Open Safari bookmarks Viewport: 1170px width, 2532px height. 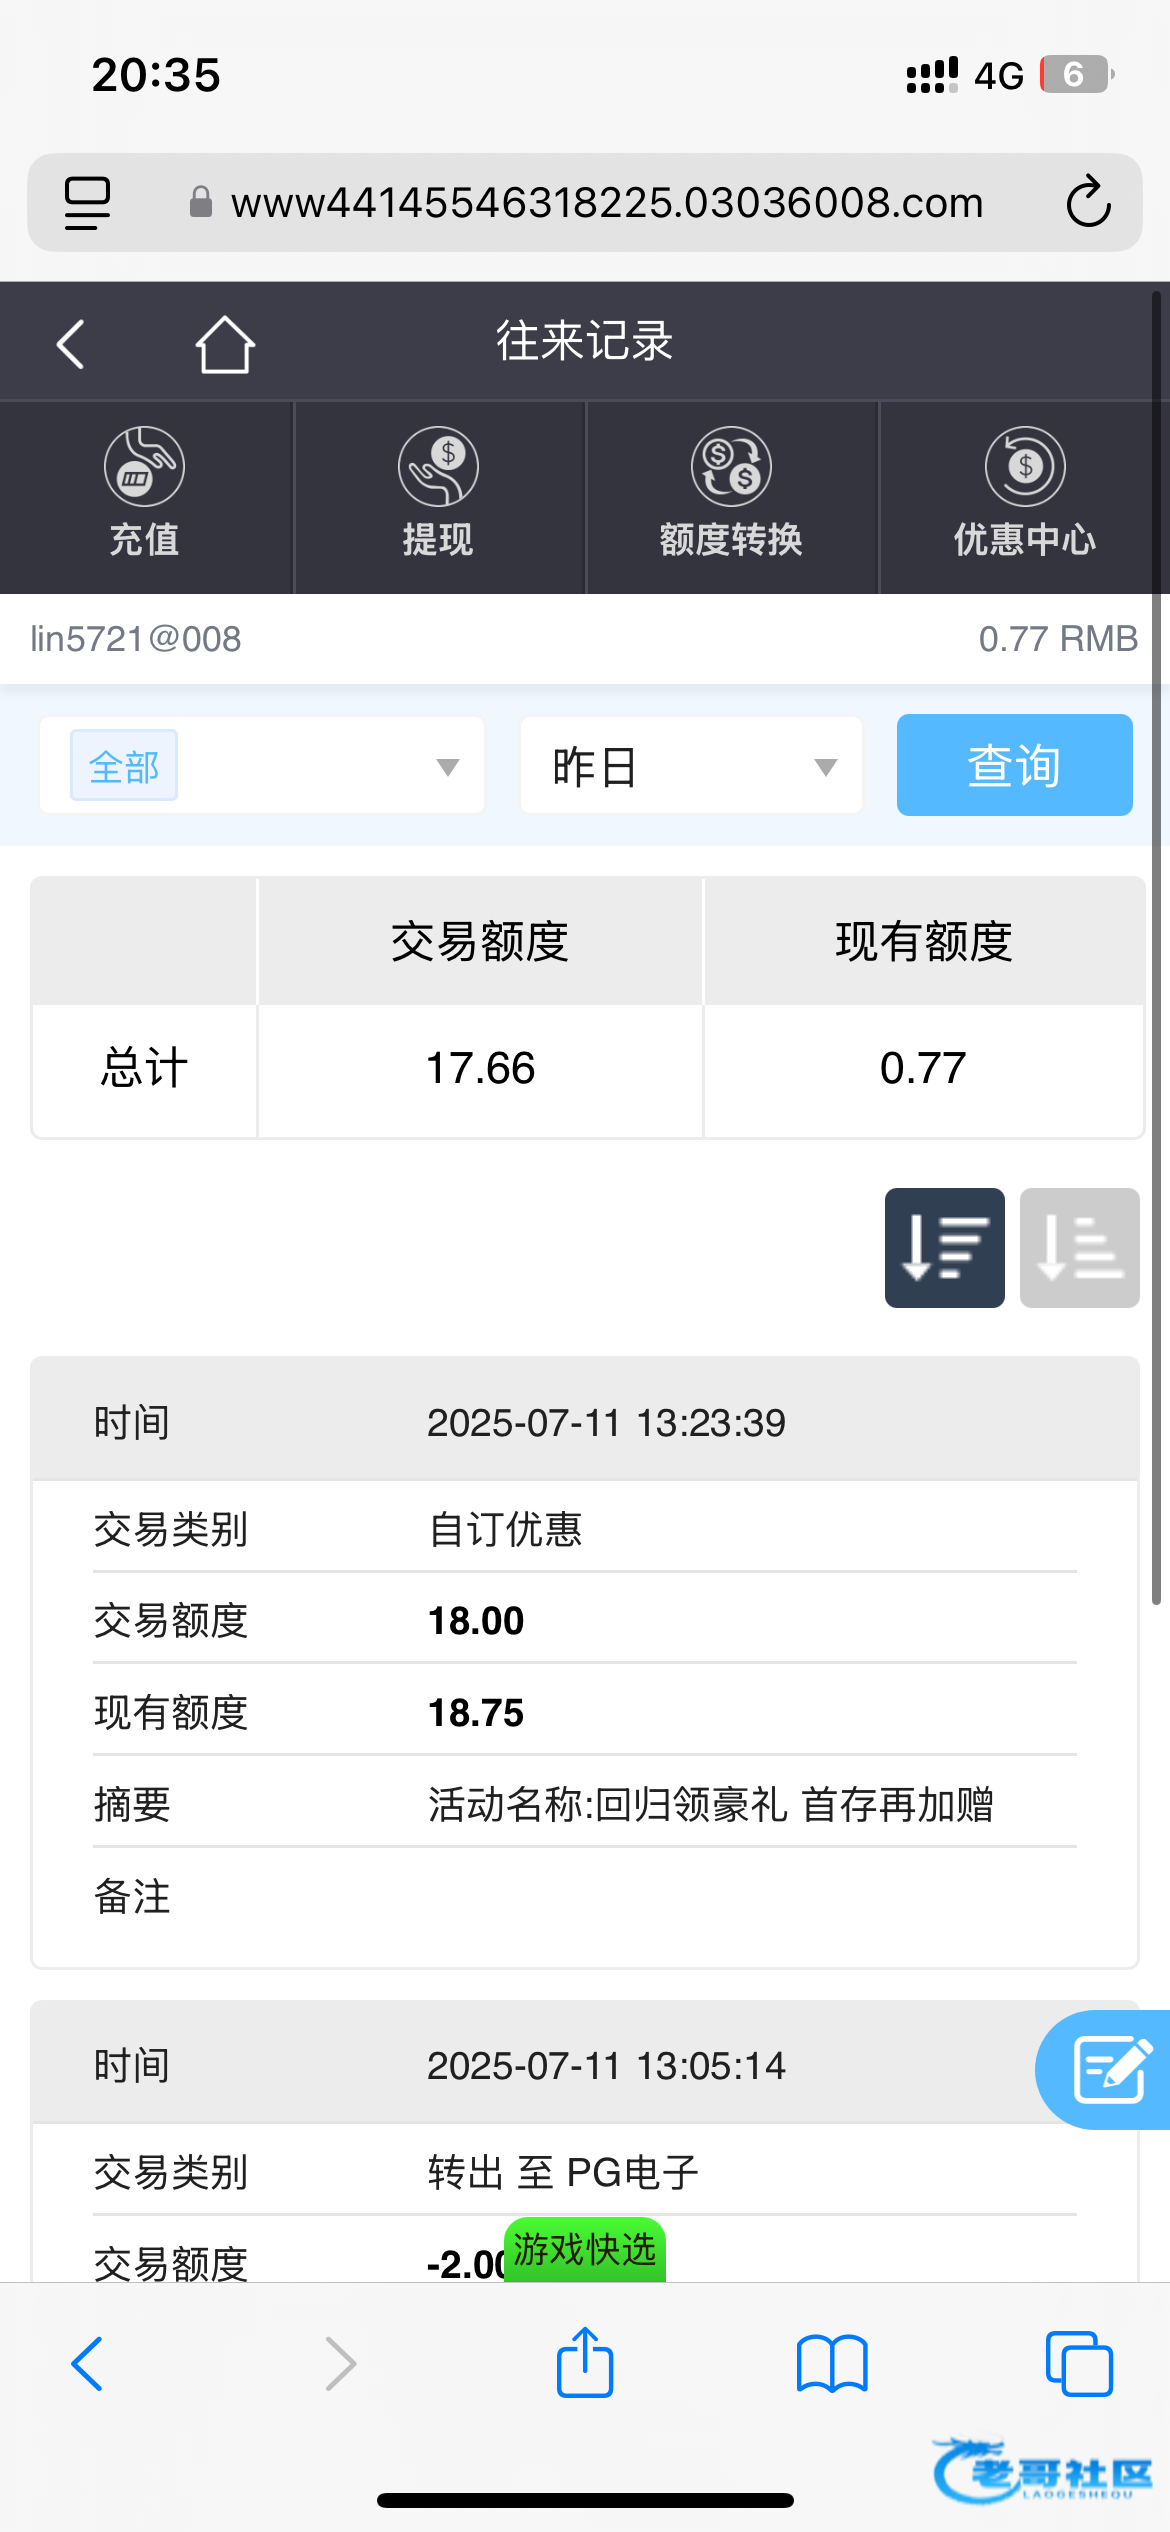click(832, 2364)
